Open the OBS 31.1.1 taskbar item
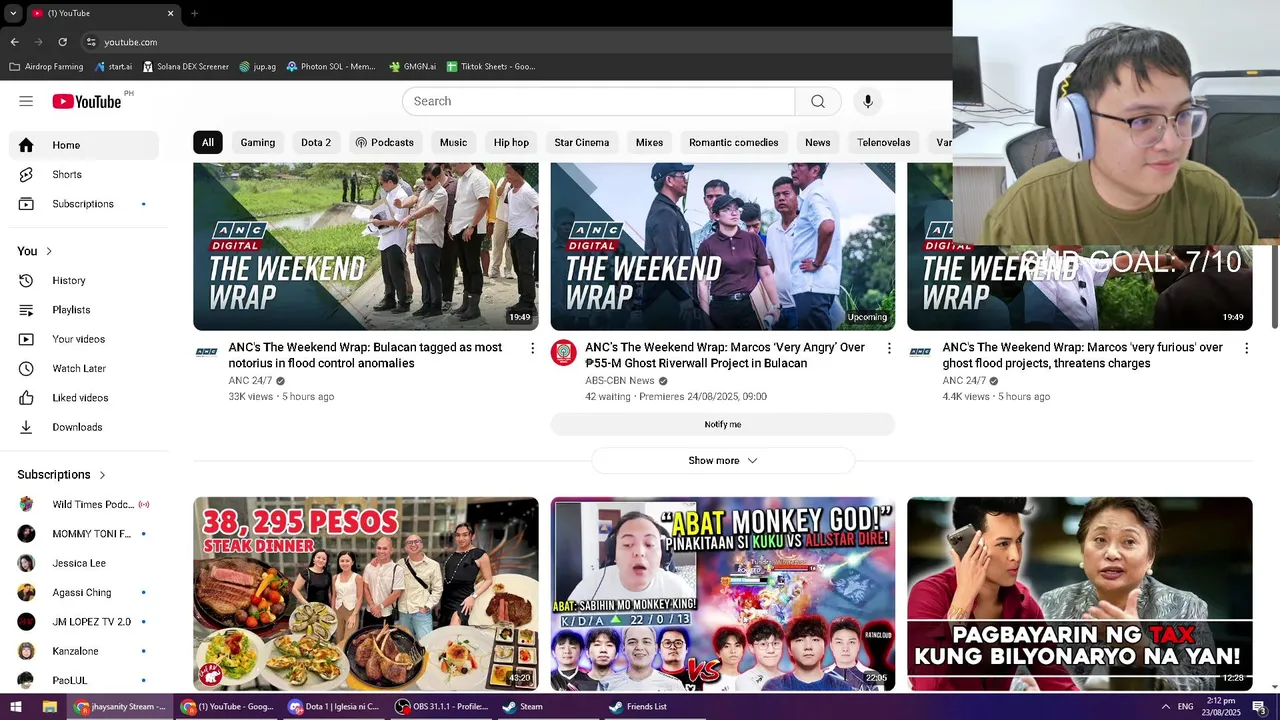The width and height of the screenshot is (1280, 720). click(x=442, y=706)
